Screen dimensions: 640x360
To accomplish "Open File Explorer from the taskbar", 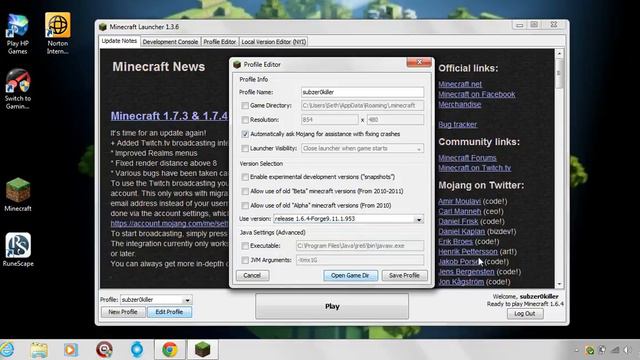I will tap(39, 350).
